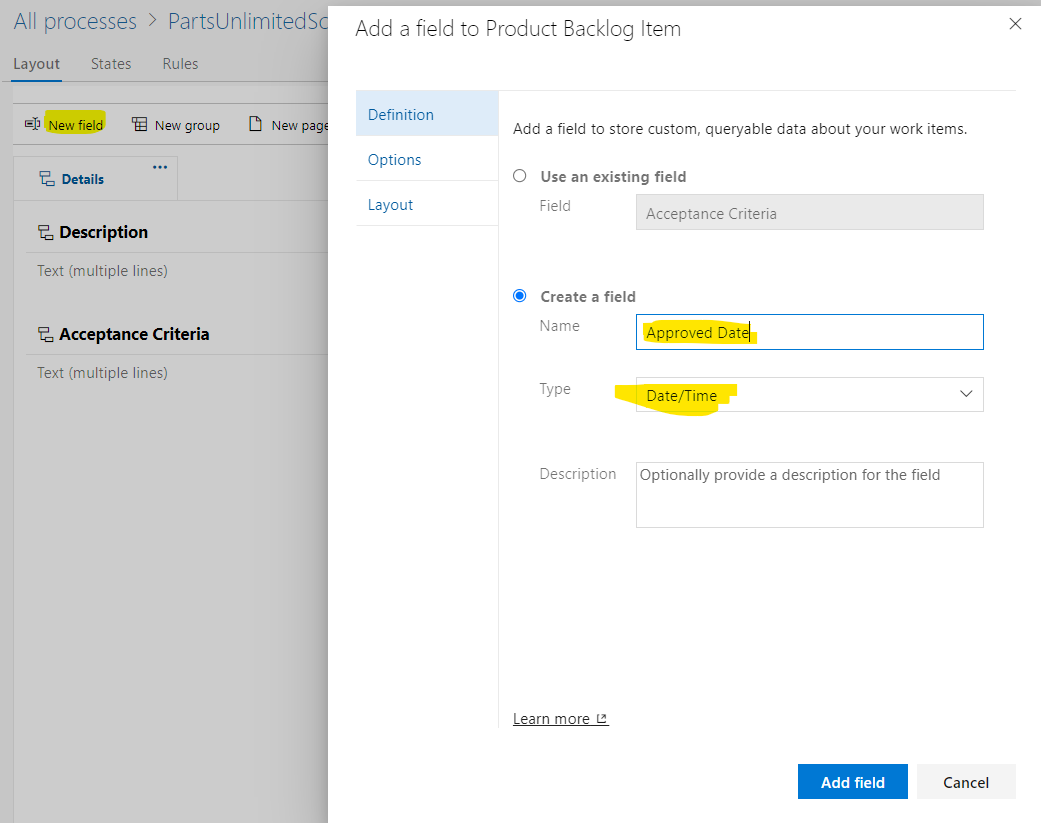Select the Create a field radio button

519,296
